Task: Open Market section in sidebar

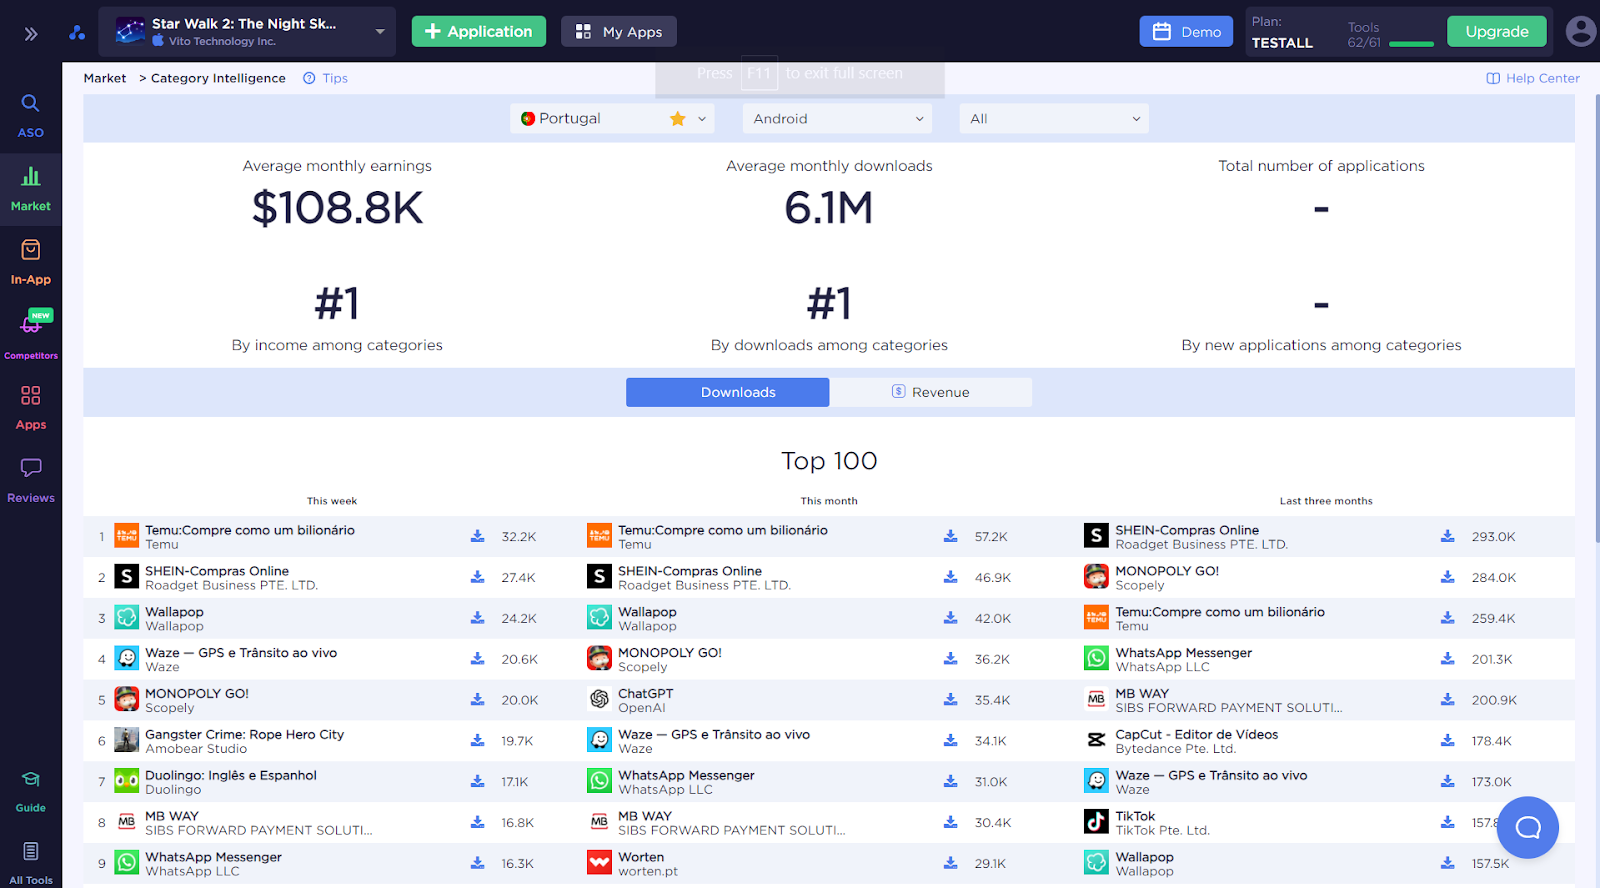Action: coord(31,190)
